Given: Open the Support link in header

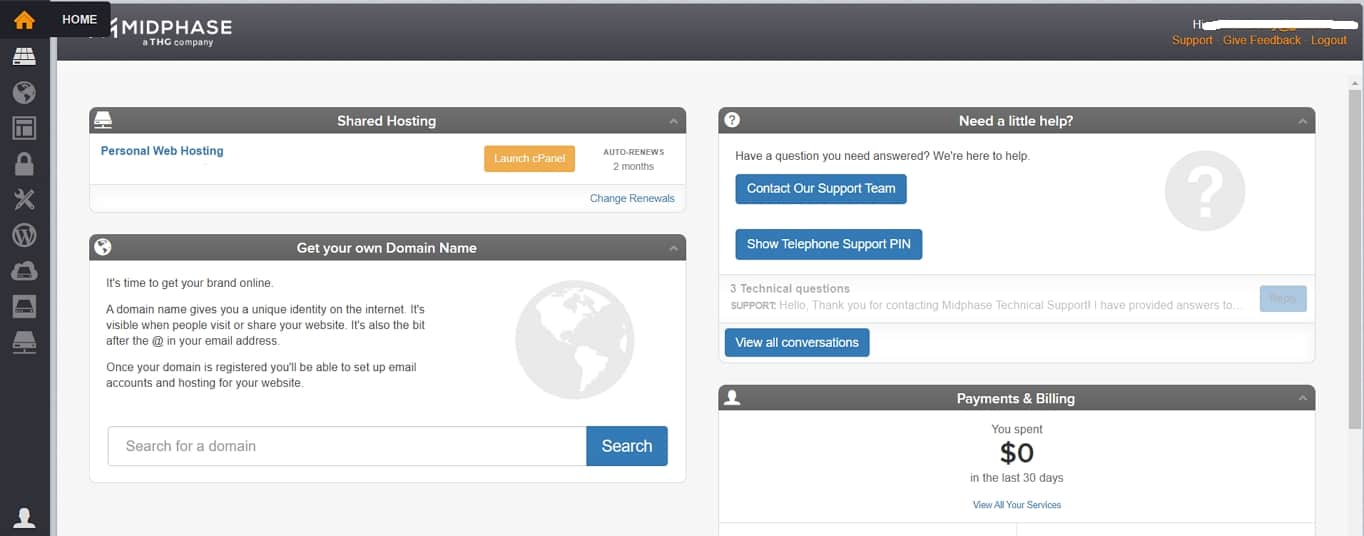Looking at the screenshot, I should click(x=1192, y=40).
